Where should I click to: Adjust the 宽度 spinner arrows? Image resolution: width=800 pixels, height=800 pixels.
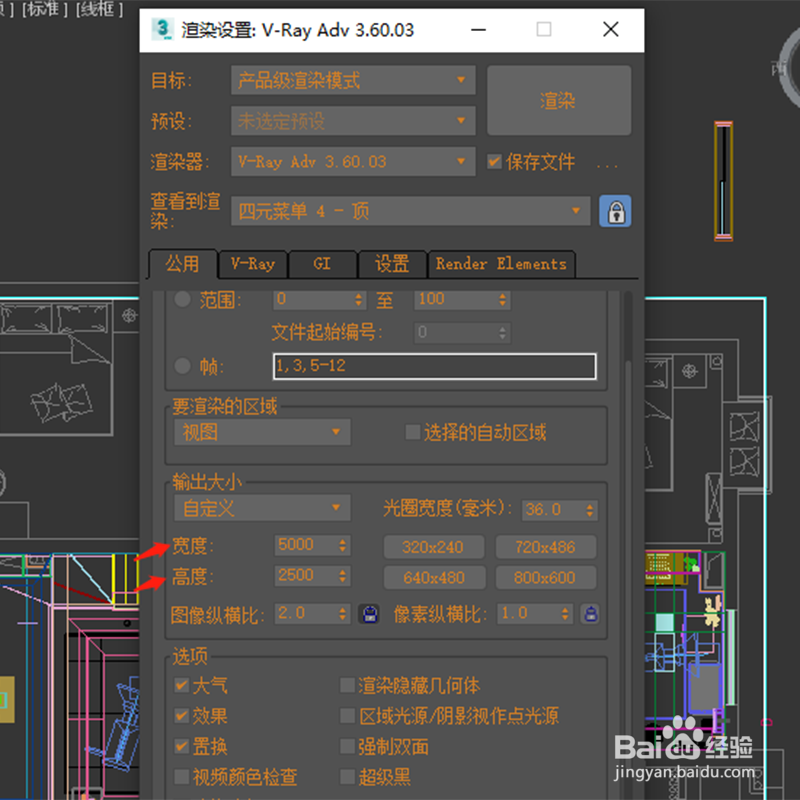[343, 545]
